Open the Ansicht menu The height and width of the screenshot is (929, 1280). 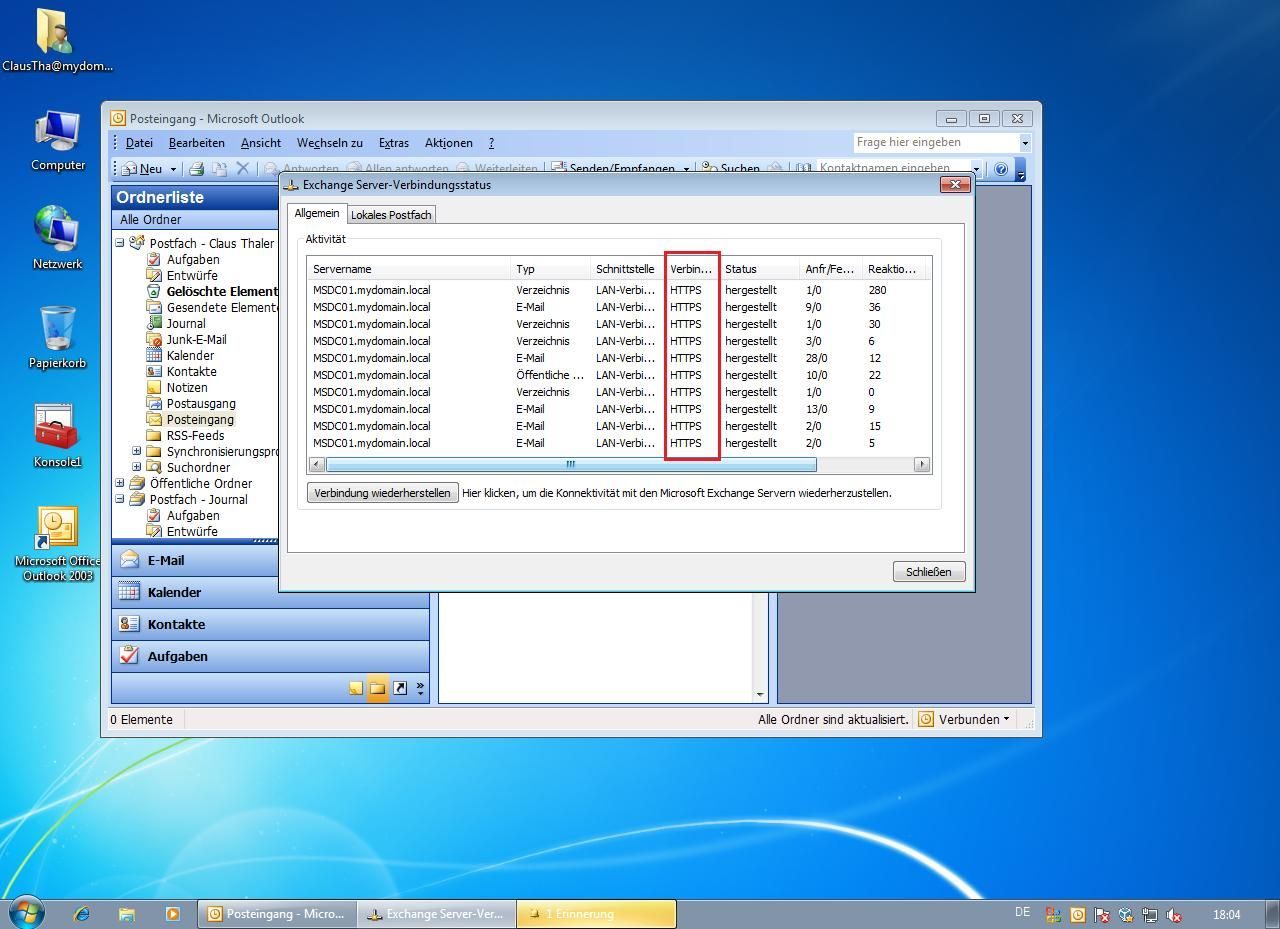click(260, 143)
